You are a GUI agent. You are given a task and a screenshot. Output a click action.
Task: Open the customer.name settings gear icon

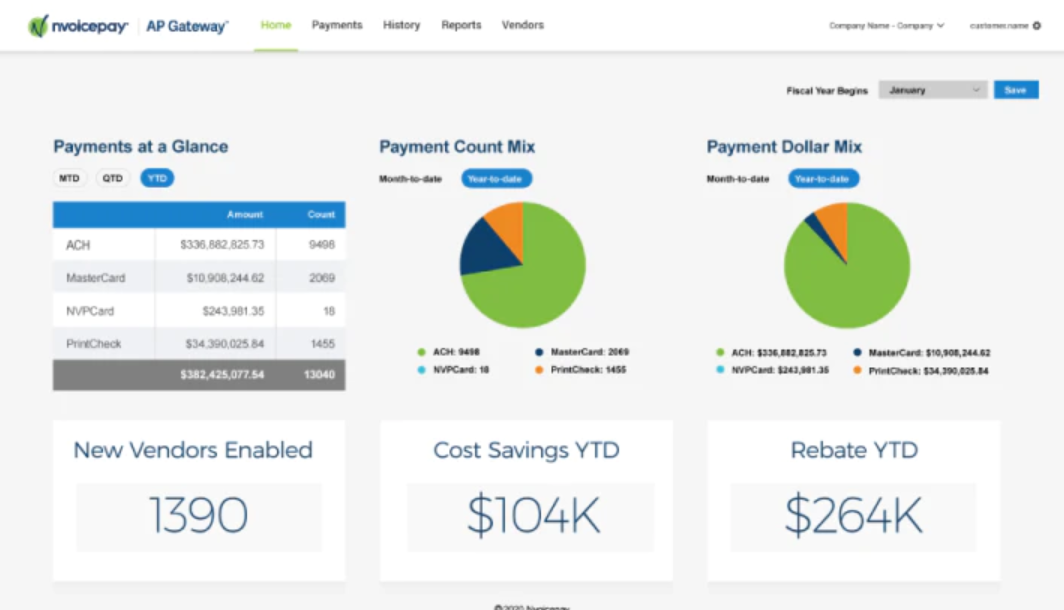tap(1034, 26)
